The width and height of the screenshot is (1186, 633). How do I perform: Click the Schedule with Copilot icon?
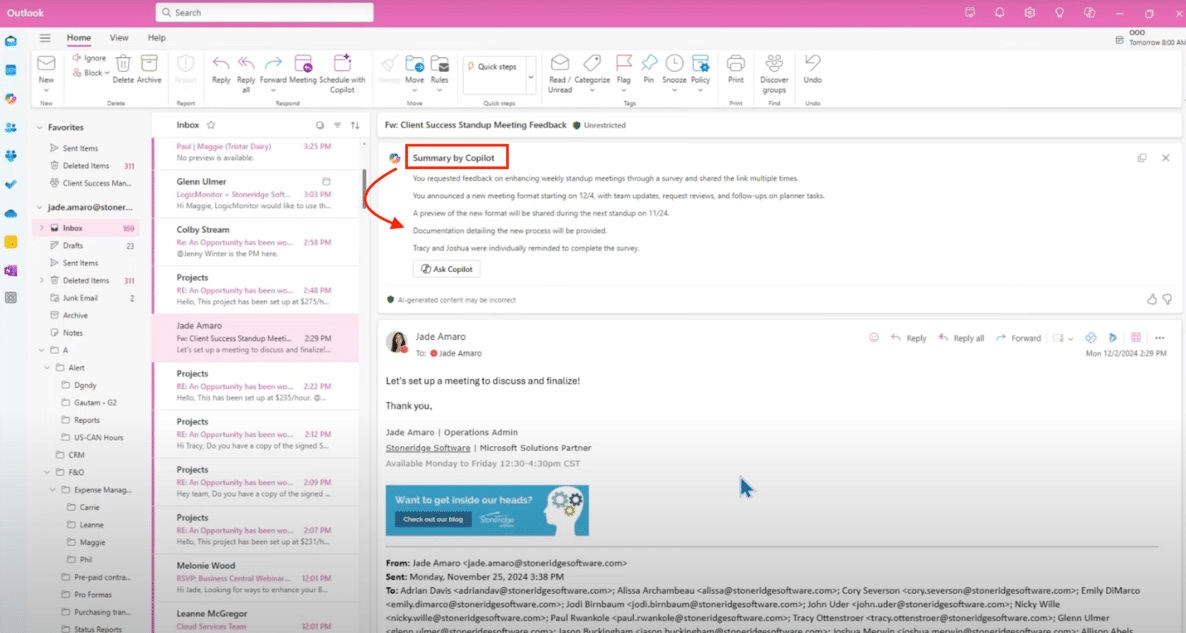(x=342, y=63)
